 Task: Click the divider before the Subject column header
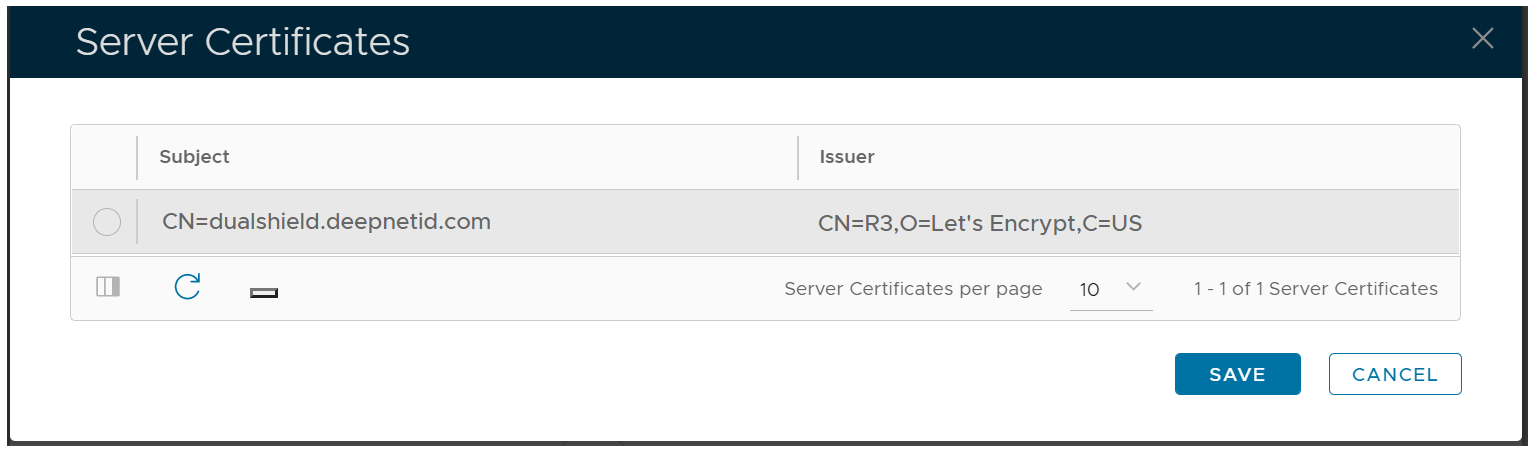pyautogui.click(x=137, y=157)
